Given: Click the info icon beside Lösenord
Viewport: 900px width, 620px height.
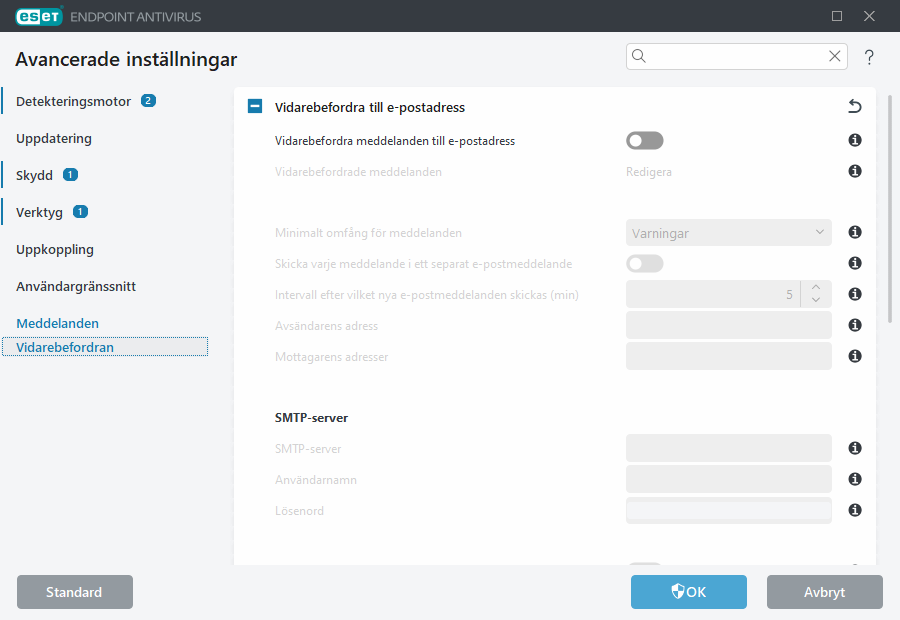Looking at the screenshot, I should (x=854, y=510).
